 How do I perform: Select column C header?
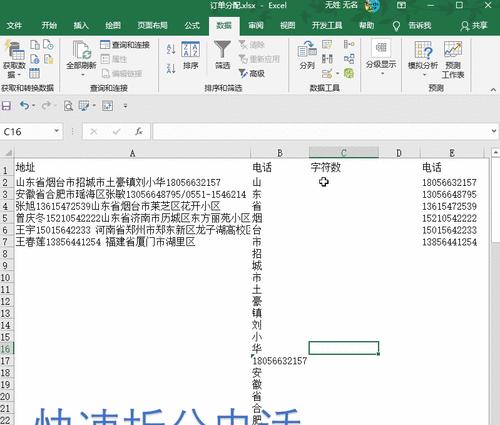point(344,153)
